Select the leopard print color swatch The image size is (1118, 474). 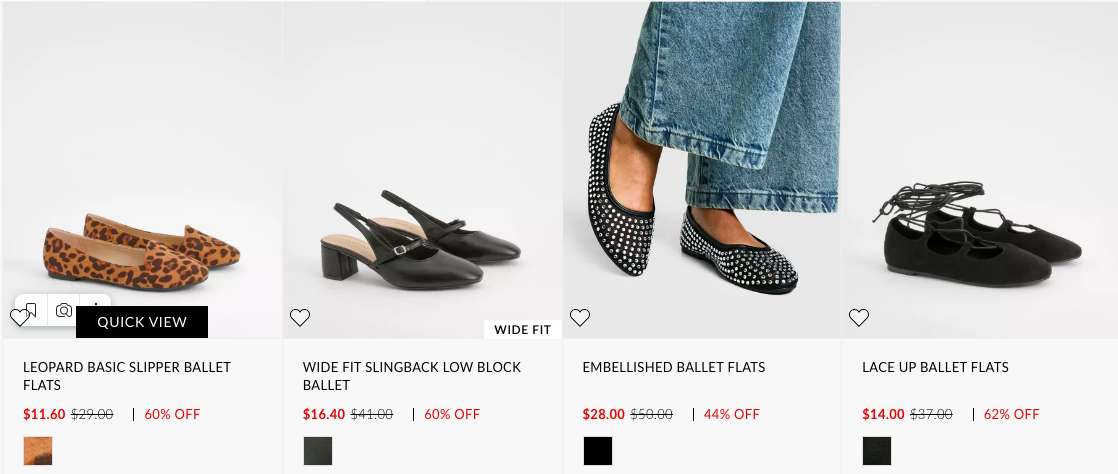[38, 451]
